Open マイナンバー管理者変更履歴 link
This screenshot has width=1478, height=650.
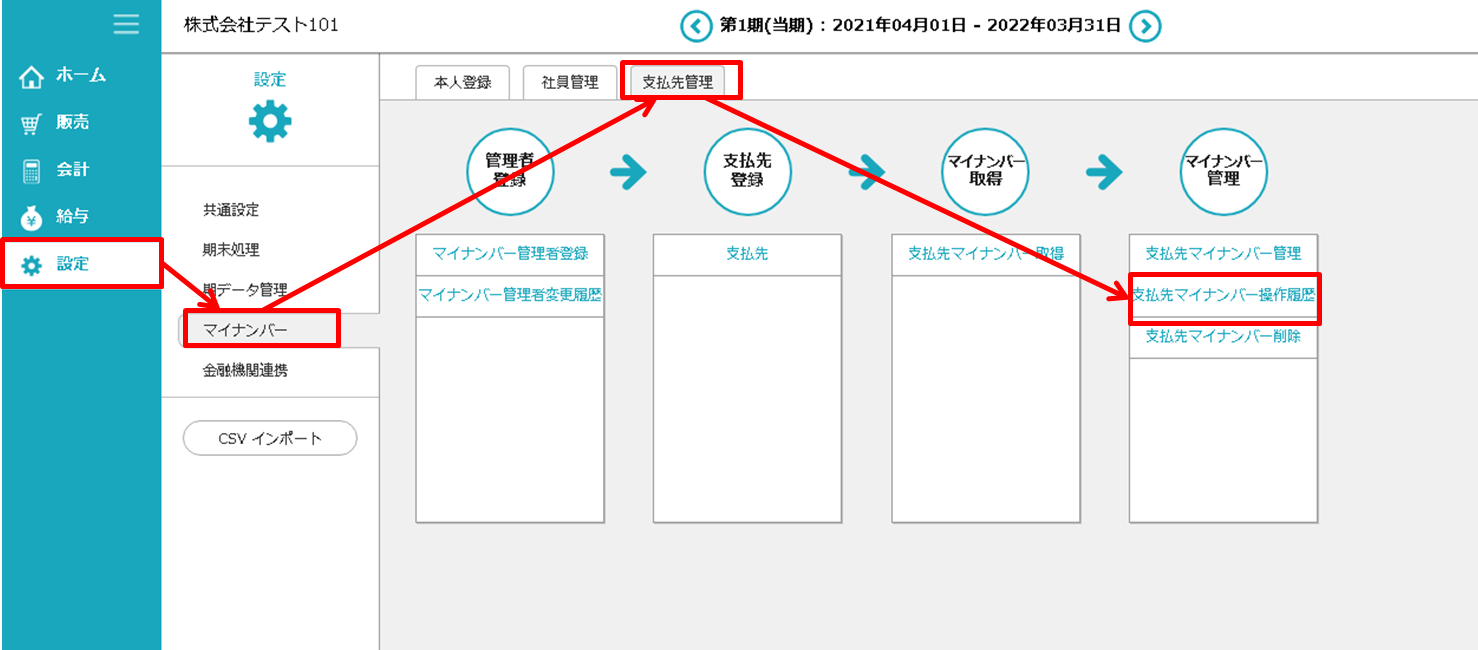[x=510, y=294]
